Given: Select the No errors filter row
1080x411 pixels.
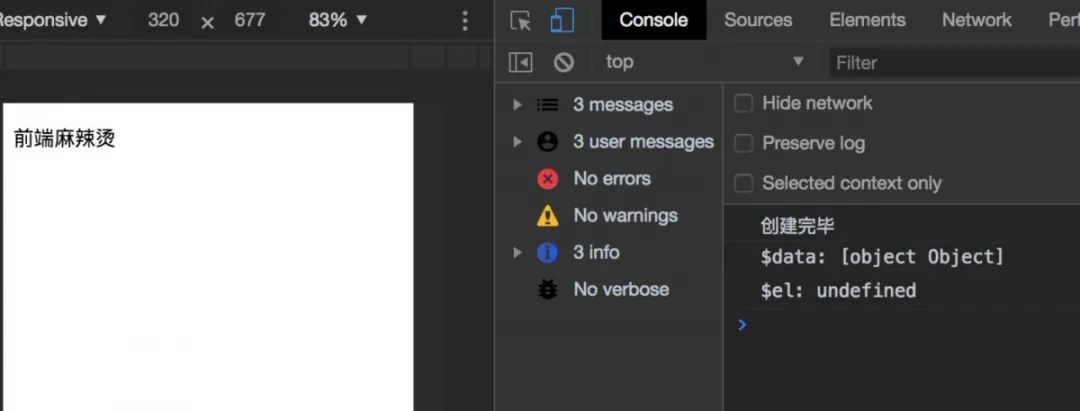Looking at the screenshot, I should tap(609, 179).
